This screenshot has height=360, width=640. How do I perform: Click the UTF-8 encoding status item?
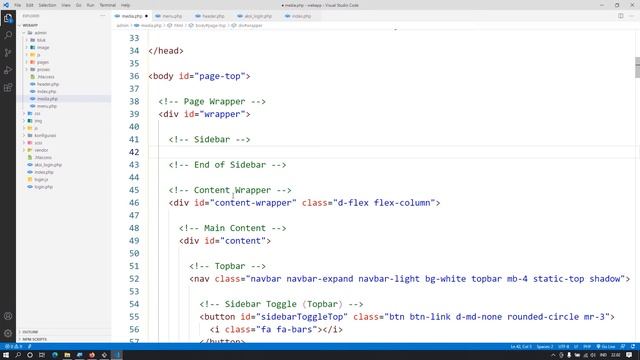pyautogui.click(x=563, y=347)
